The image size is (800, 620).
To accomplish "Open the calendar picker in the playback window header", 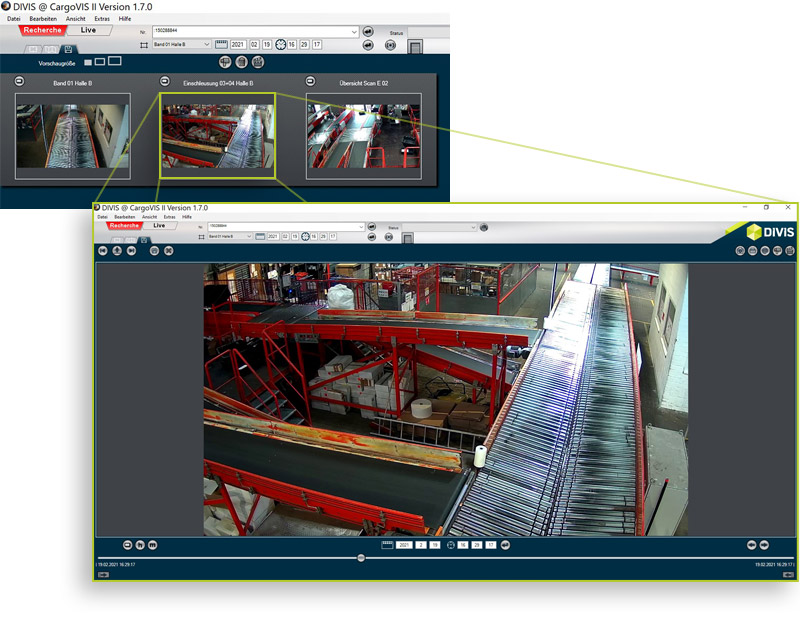I will point(260,236).
